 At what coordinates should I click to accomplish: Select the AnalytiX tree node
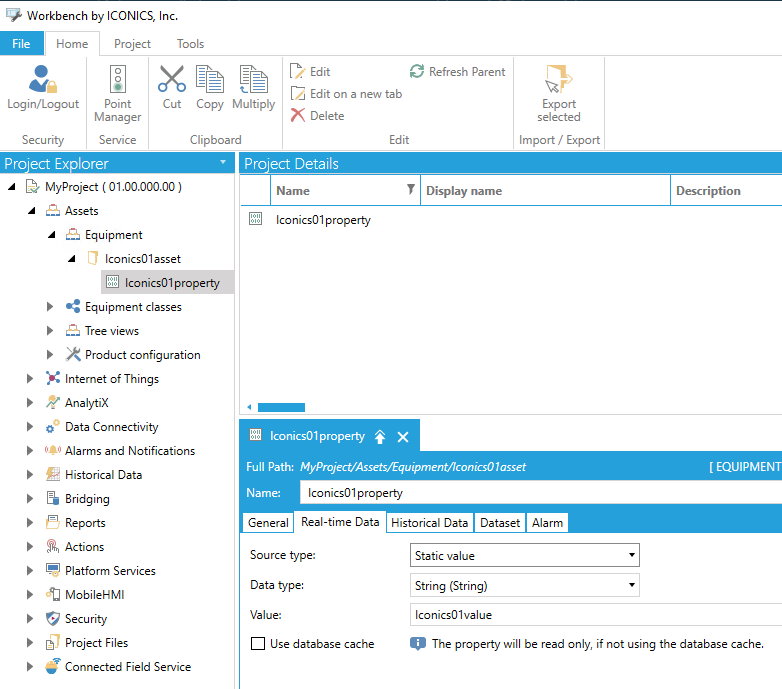pyautogui.click(x=86, y=403)
